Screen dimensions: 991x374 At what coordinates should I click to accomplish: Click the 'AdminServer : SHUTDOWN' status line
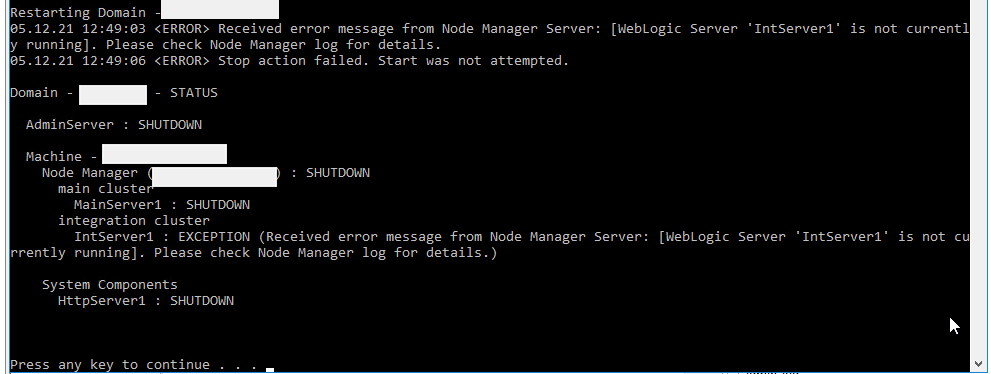(x=114, y=124)
